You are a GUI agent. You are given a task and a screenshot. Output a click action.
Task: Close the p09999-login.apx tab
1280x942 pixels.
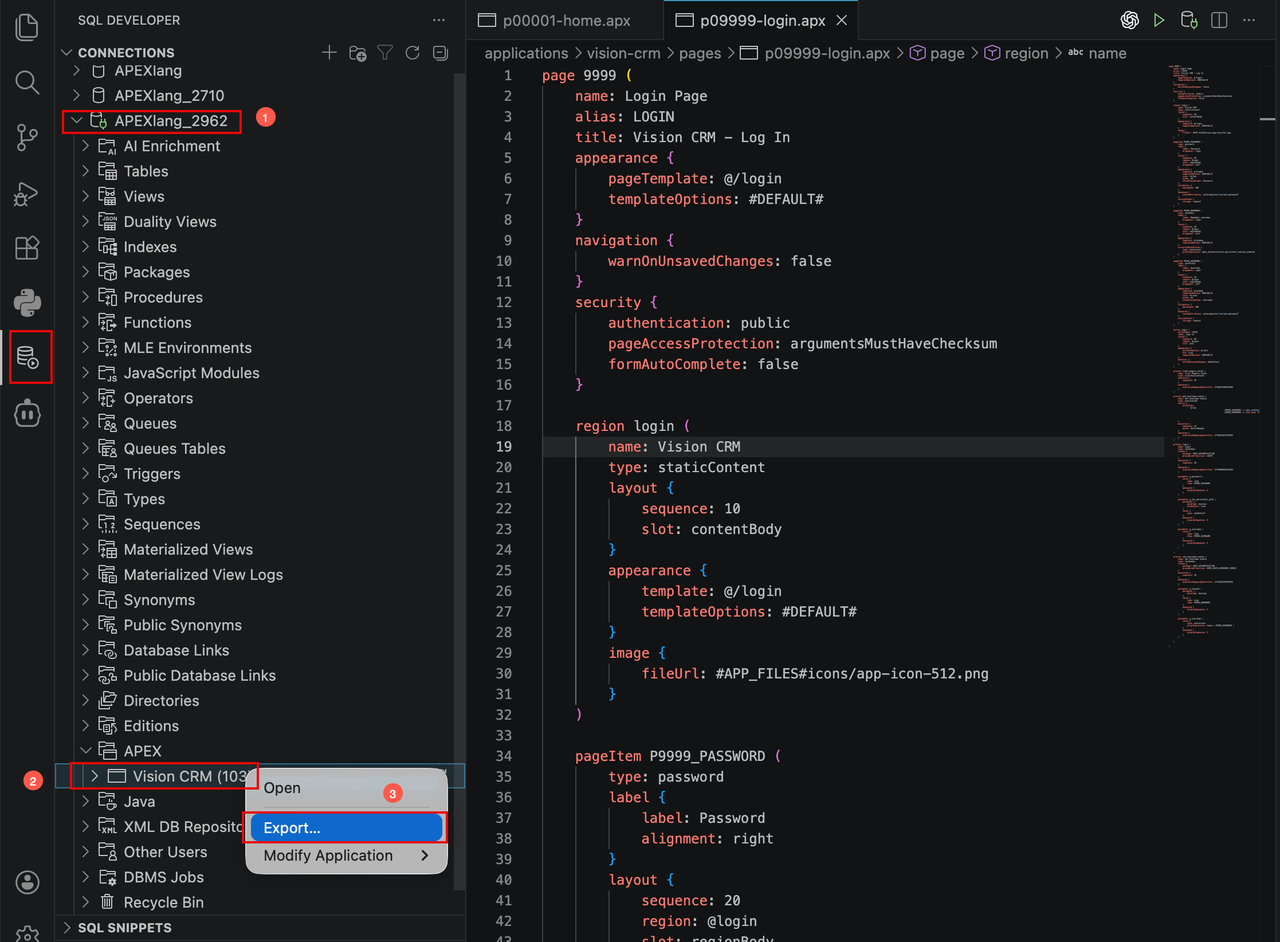coord(842,20)
